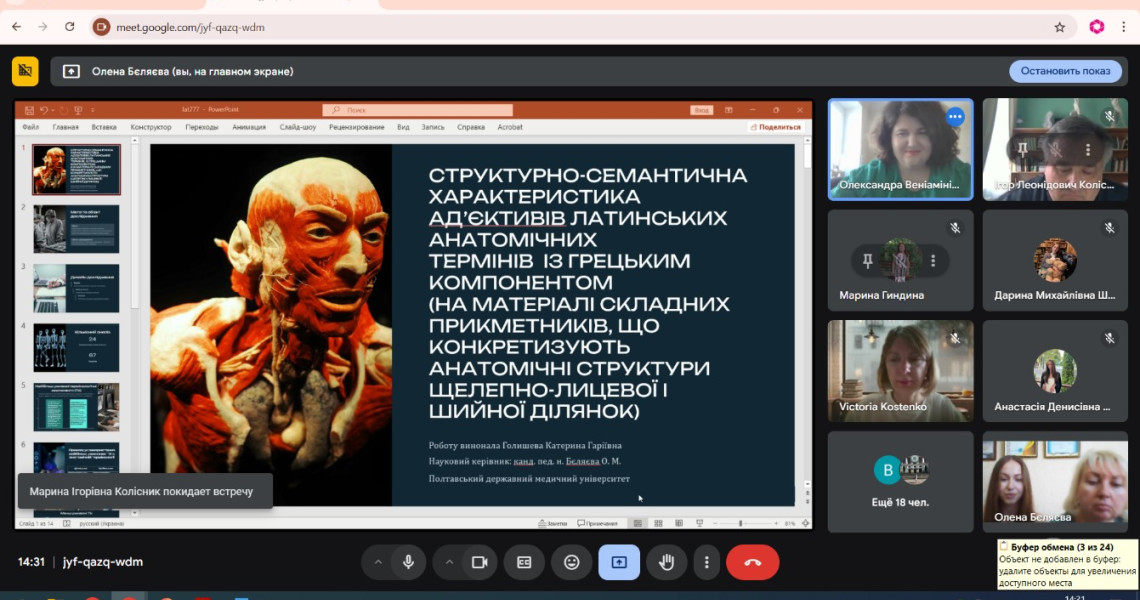
Task: Click the Вход sign-in button in PowerPoint
Action: pyautogui.click(x=702, y=110)
